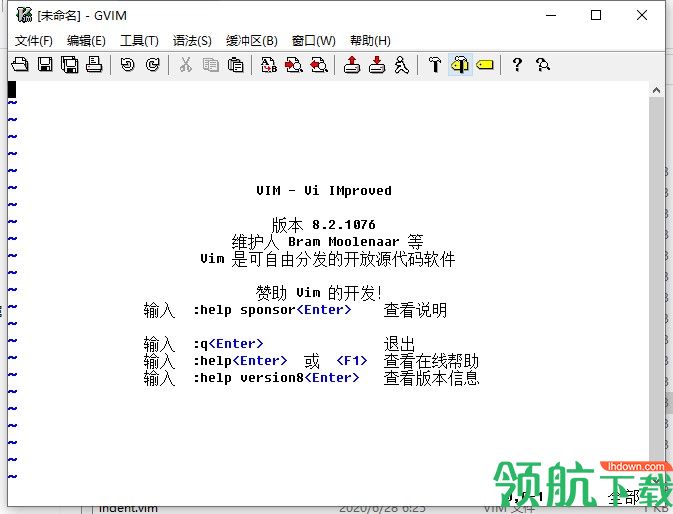Click the GVIM application icon in title bar
This screenshot has width=673, height=514.
point(24,15)
